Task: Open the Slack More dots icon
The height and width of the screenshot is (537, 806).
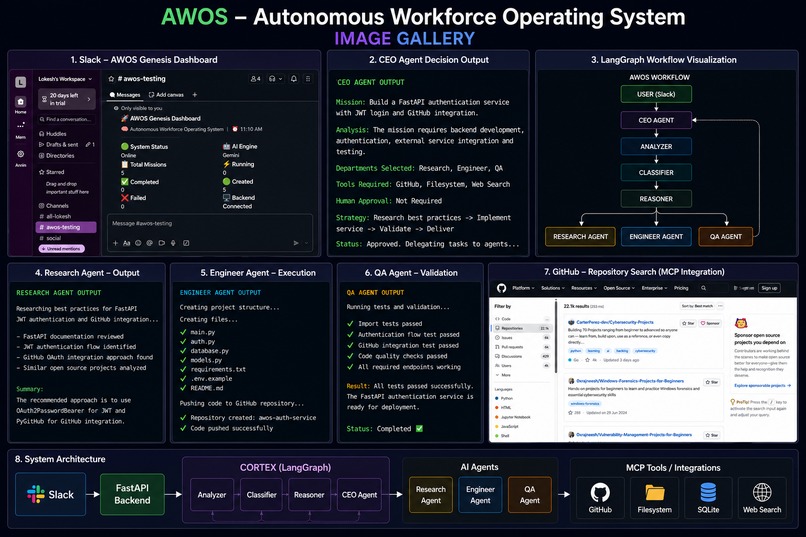Action: pos(21,125)
